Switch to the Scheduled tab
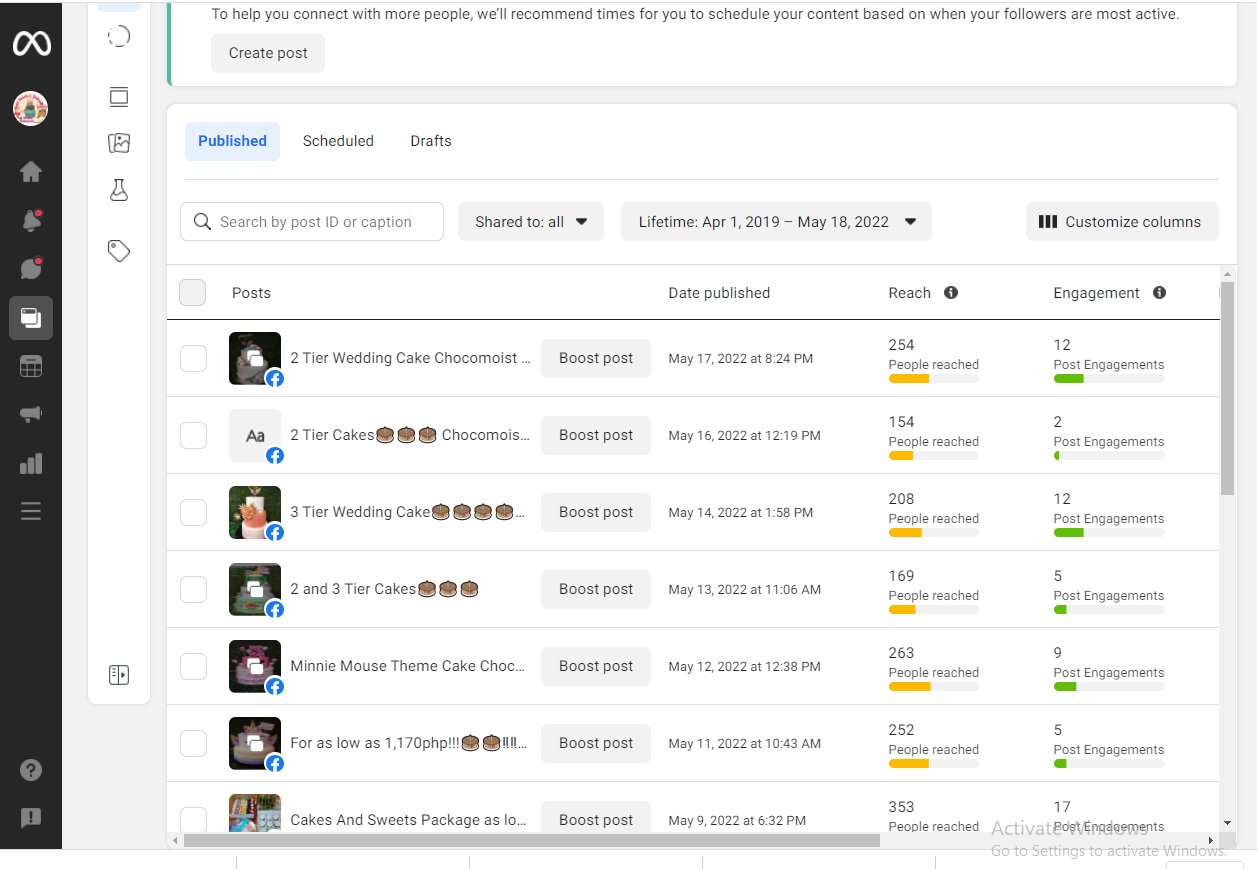 338,141
